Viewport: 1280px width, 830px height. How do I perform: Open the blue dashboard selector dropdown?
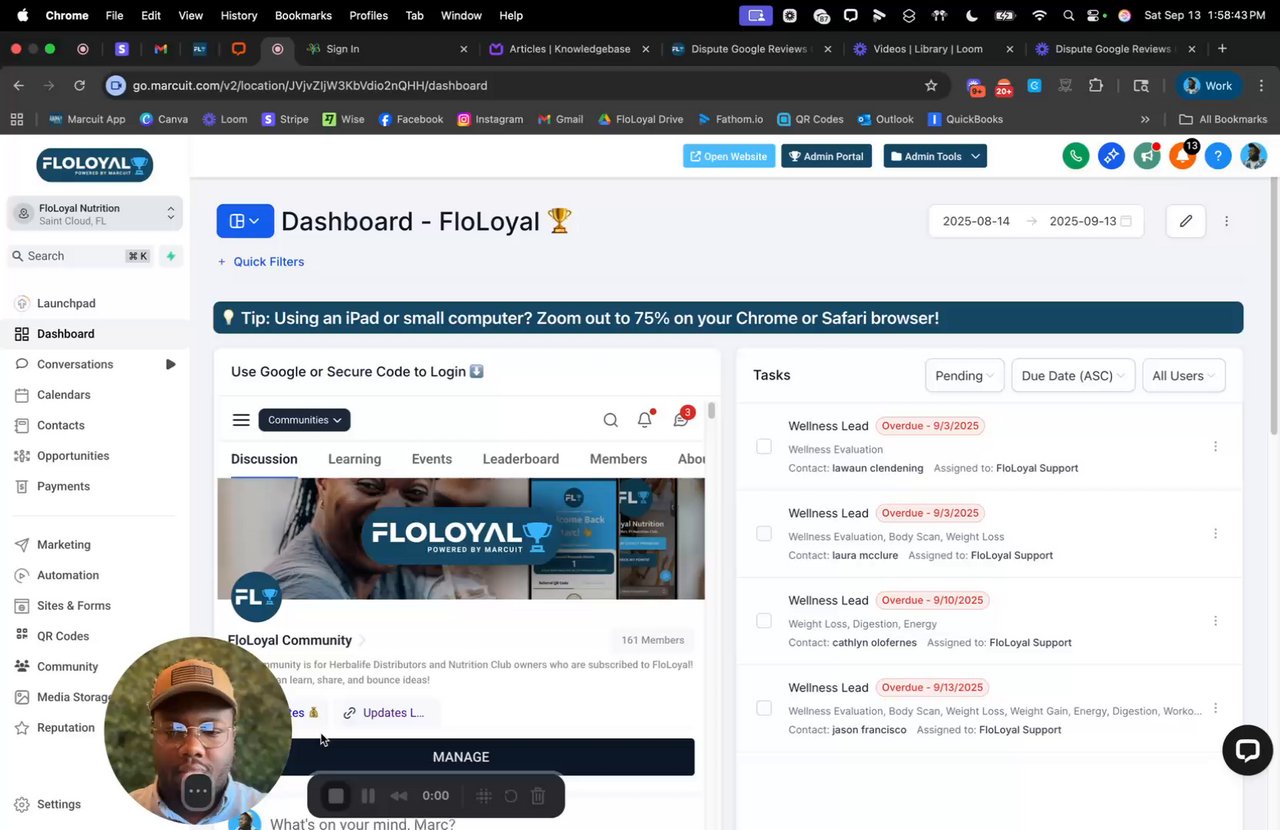[x=245, y=221]
